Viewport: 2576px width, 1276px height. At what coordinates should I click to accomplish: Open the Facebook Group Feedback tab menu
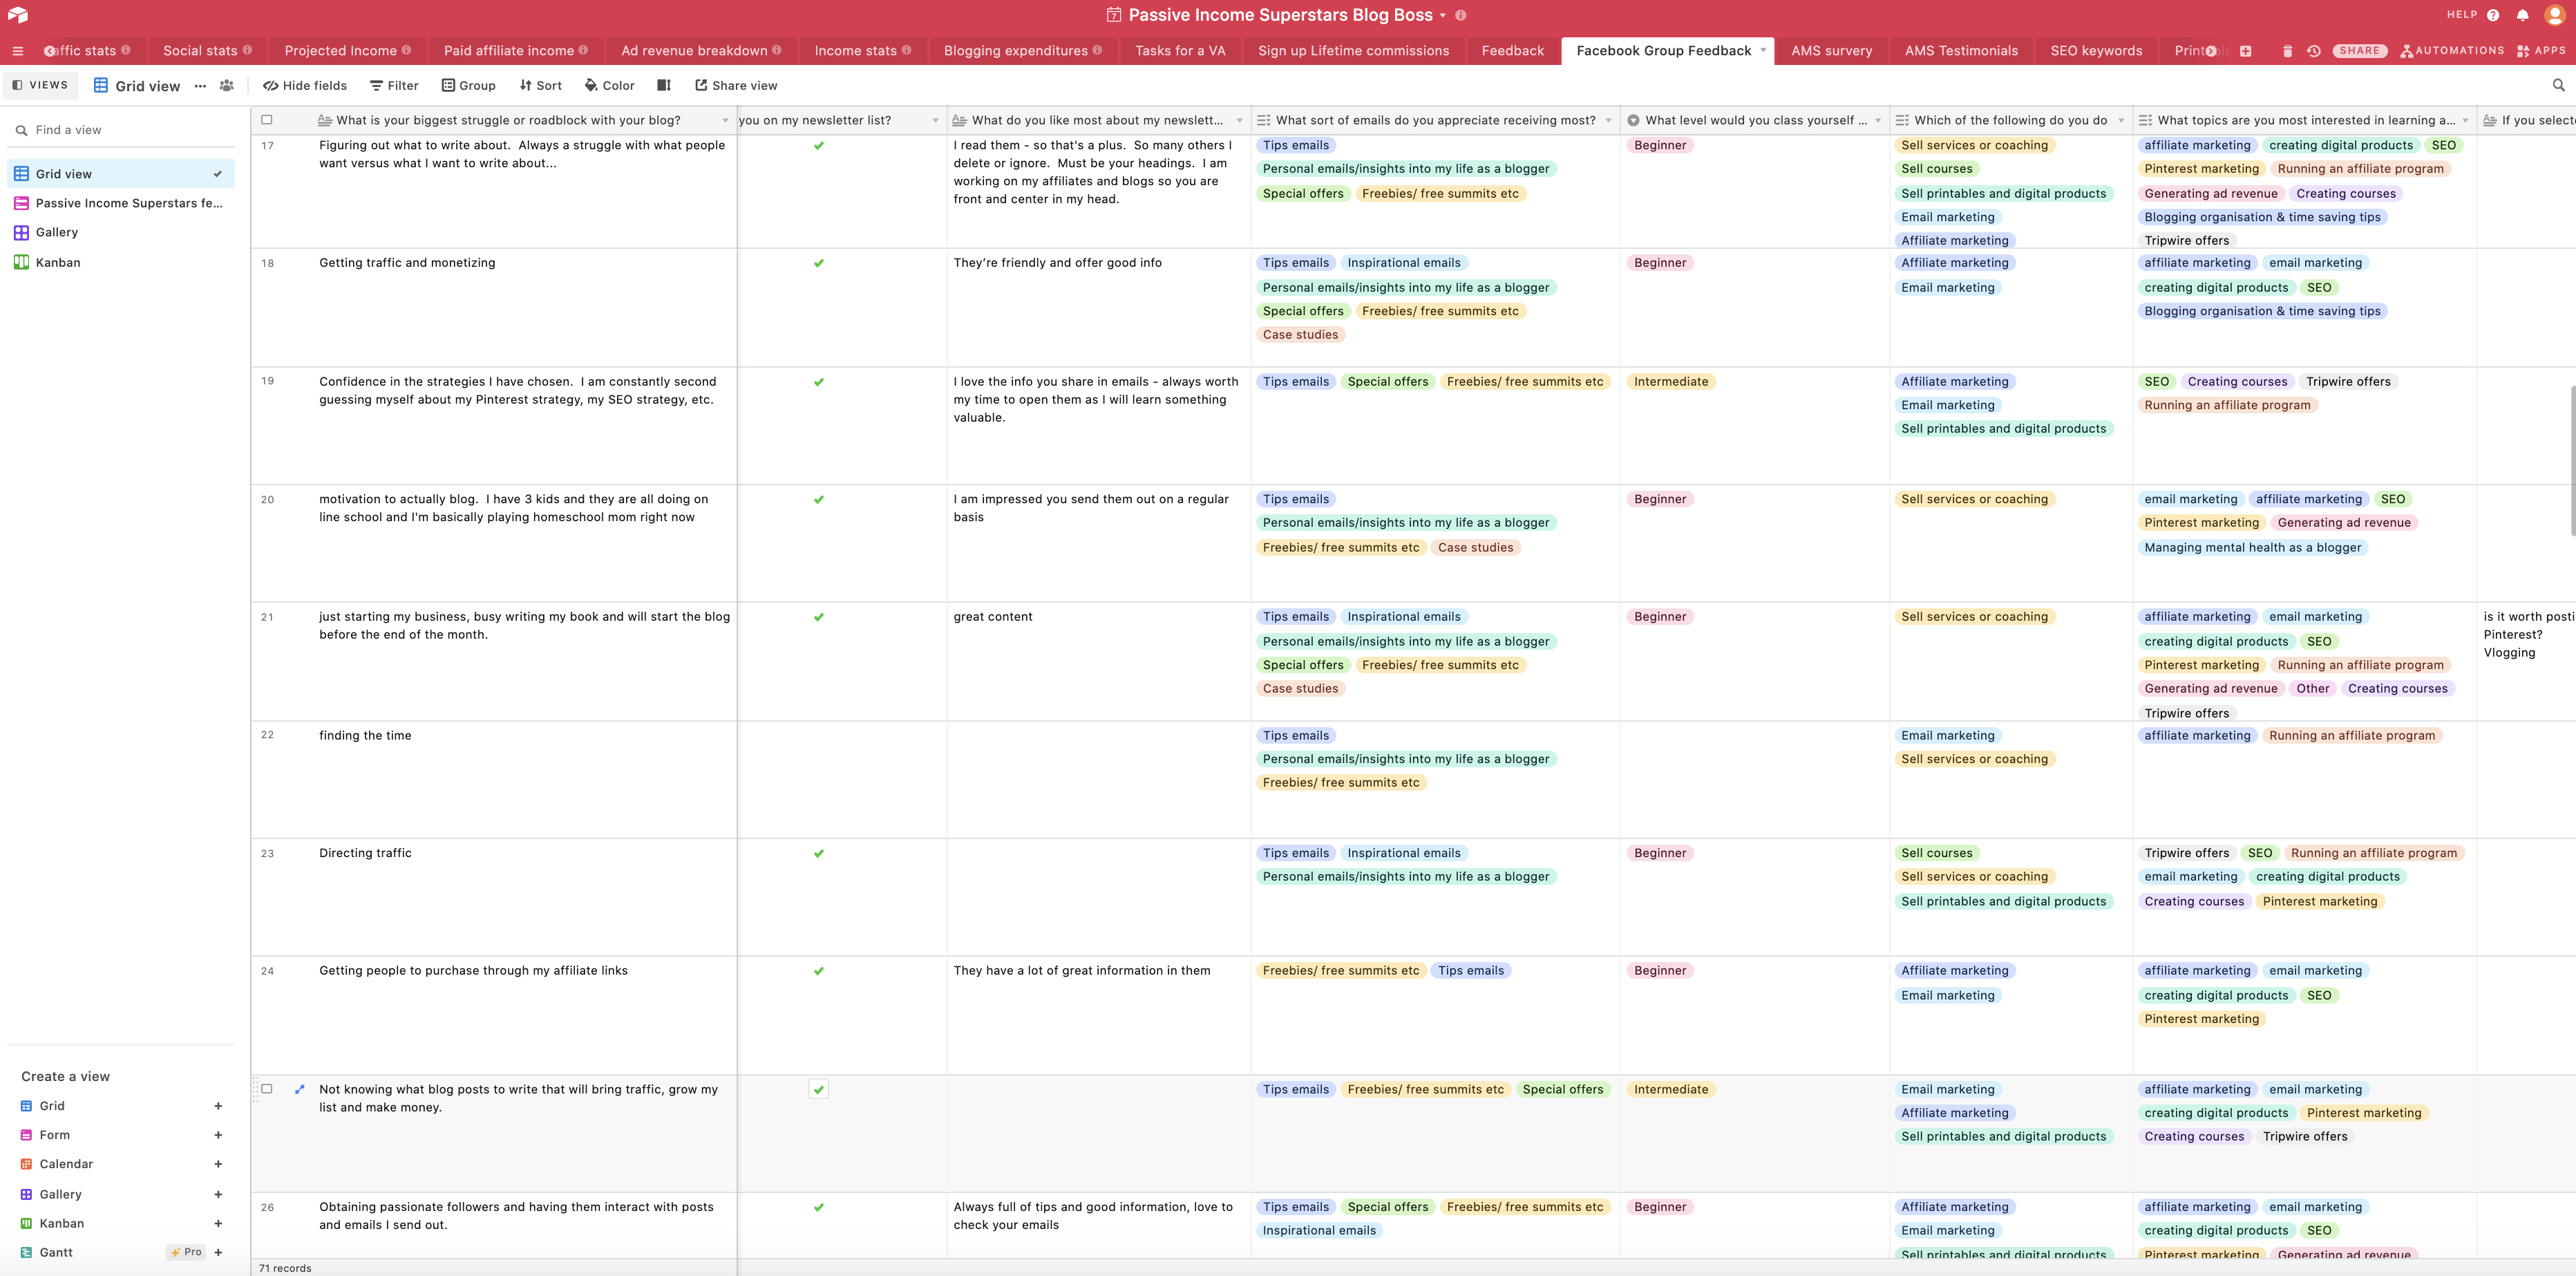point(1764,50)
